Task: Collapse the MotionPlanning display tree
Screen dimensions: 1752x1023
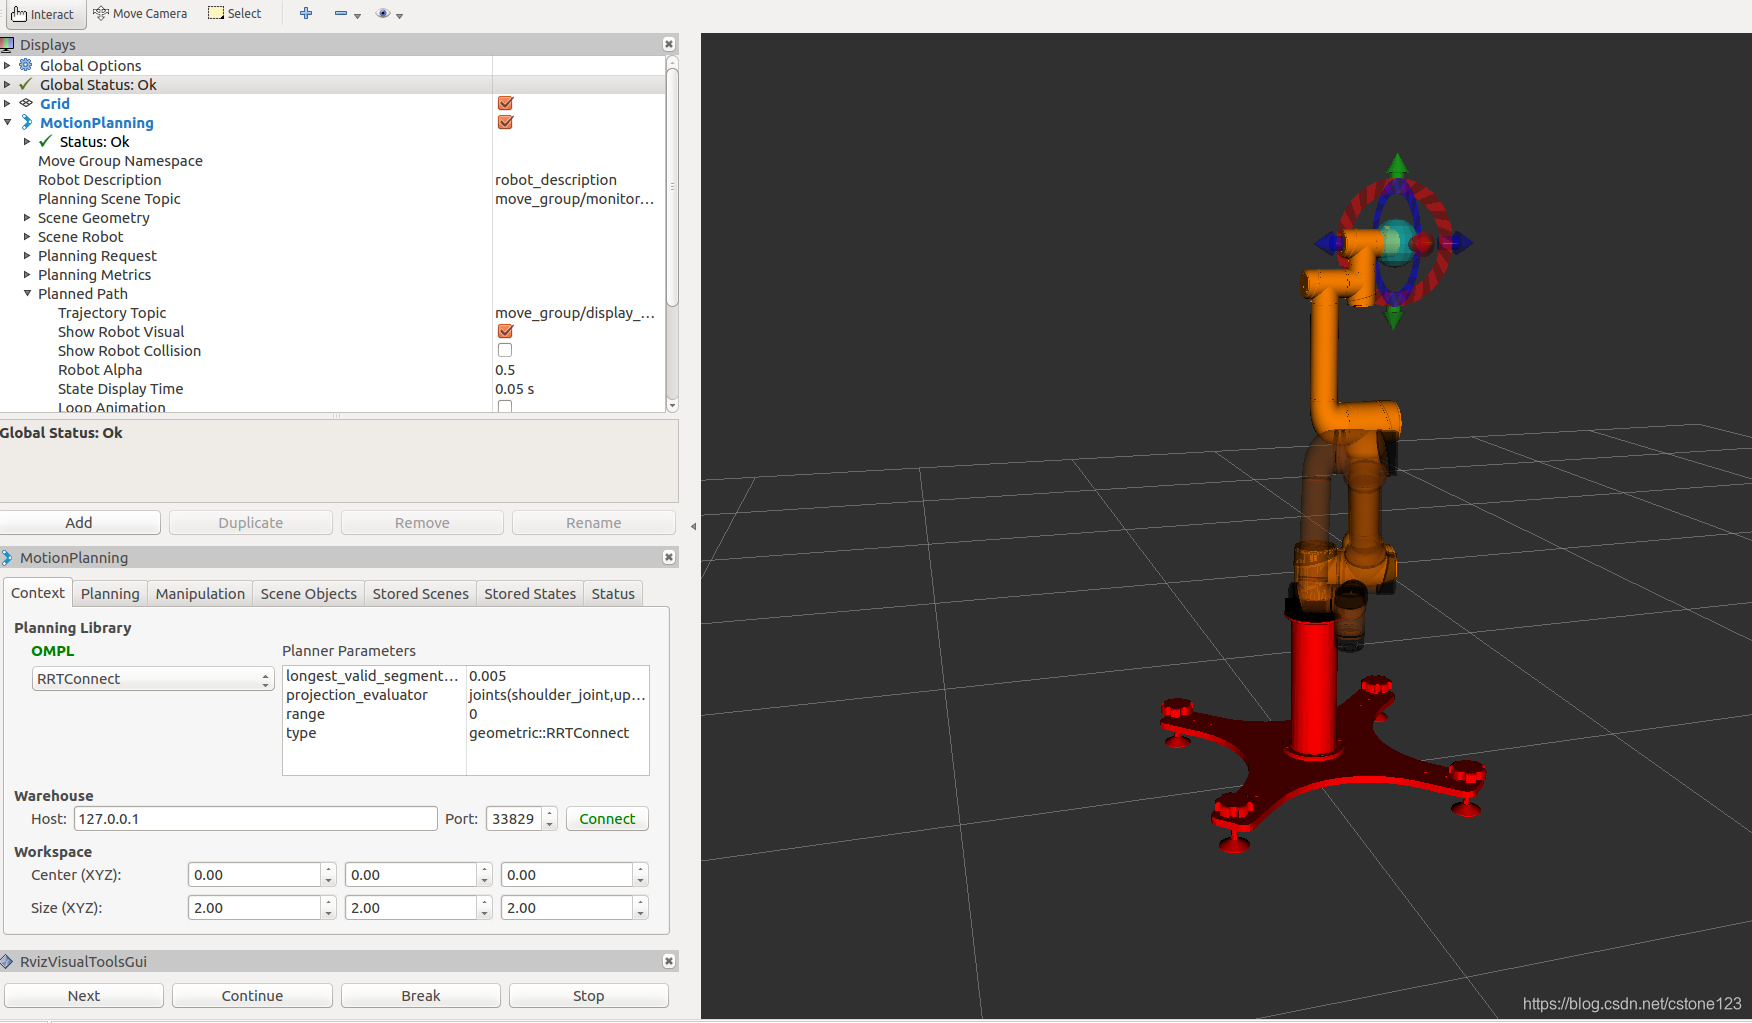Action: [7, 122]
